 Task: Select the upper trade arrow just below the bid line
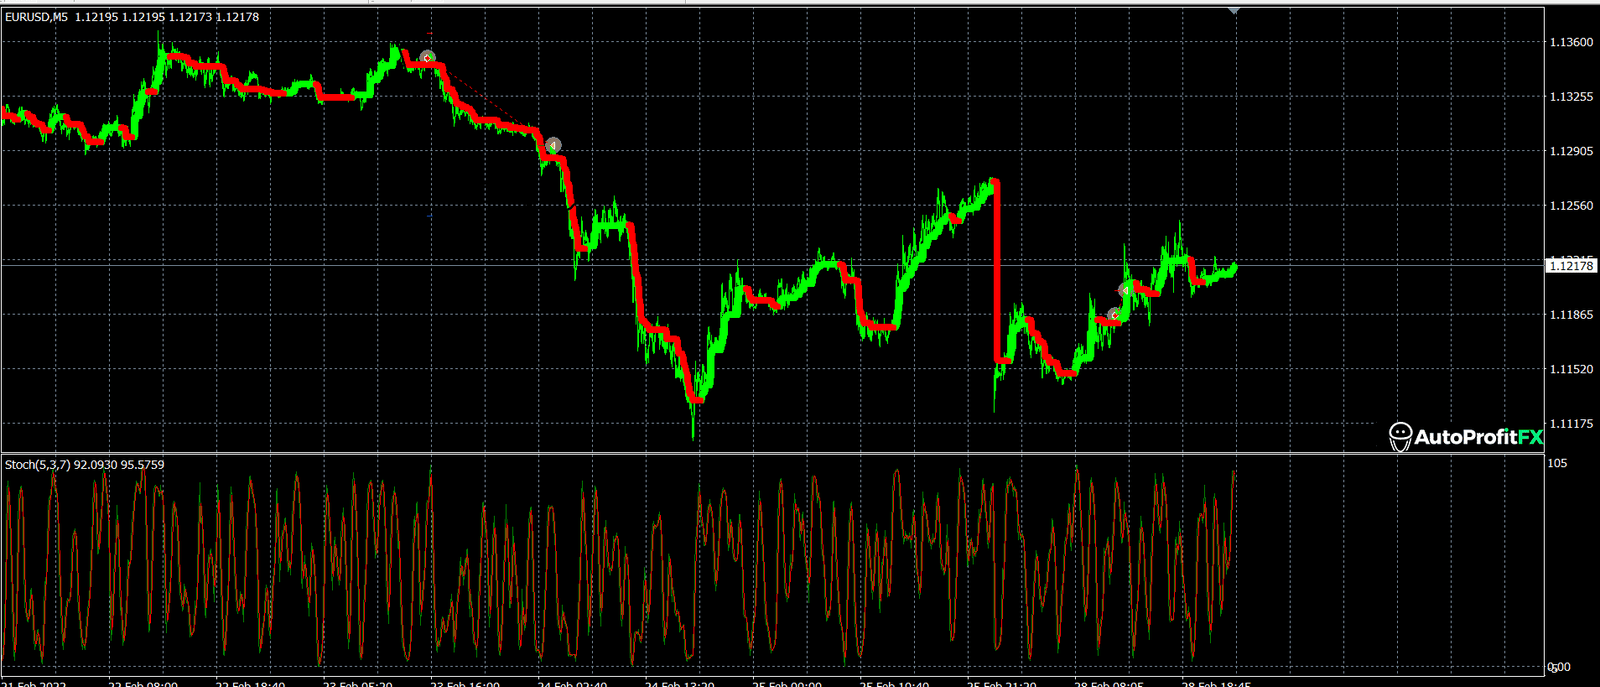[x=1126, y=289]
